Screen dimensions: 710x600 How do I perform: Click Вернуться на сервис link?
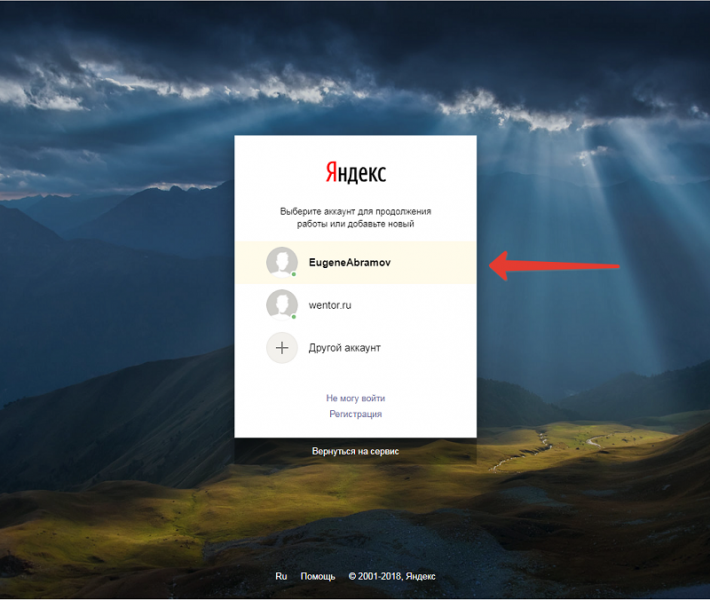(x=355, y=451)
